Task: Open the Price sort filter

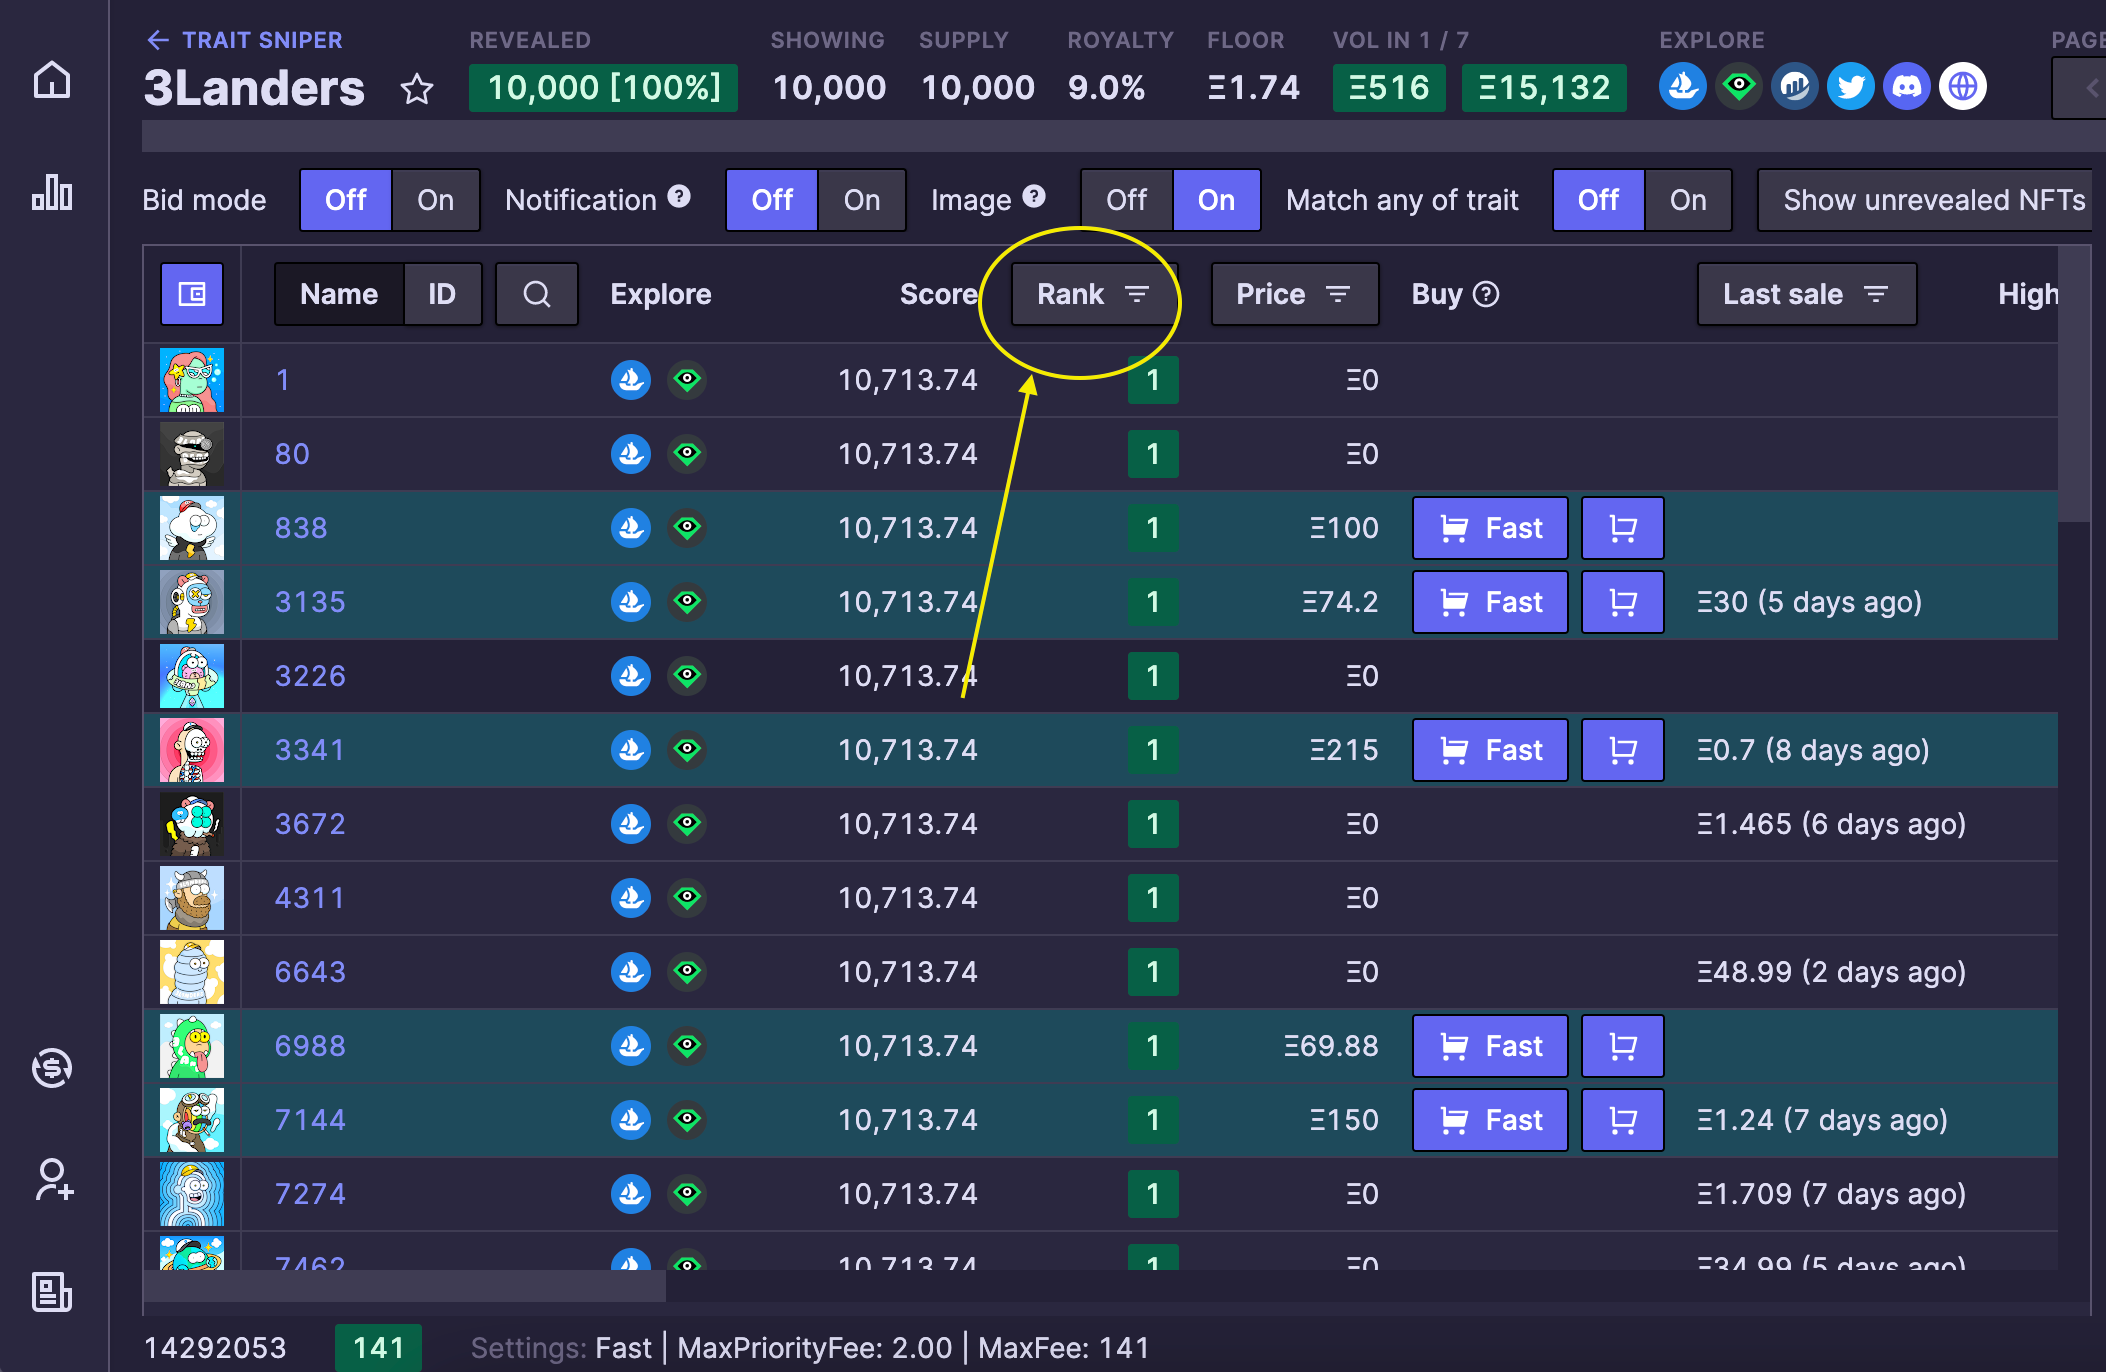Action: [1294, 294]
